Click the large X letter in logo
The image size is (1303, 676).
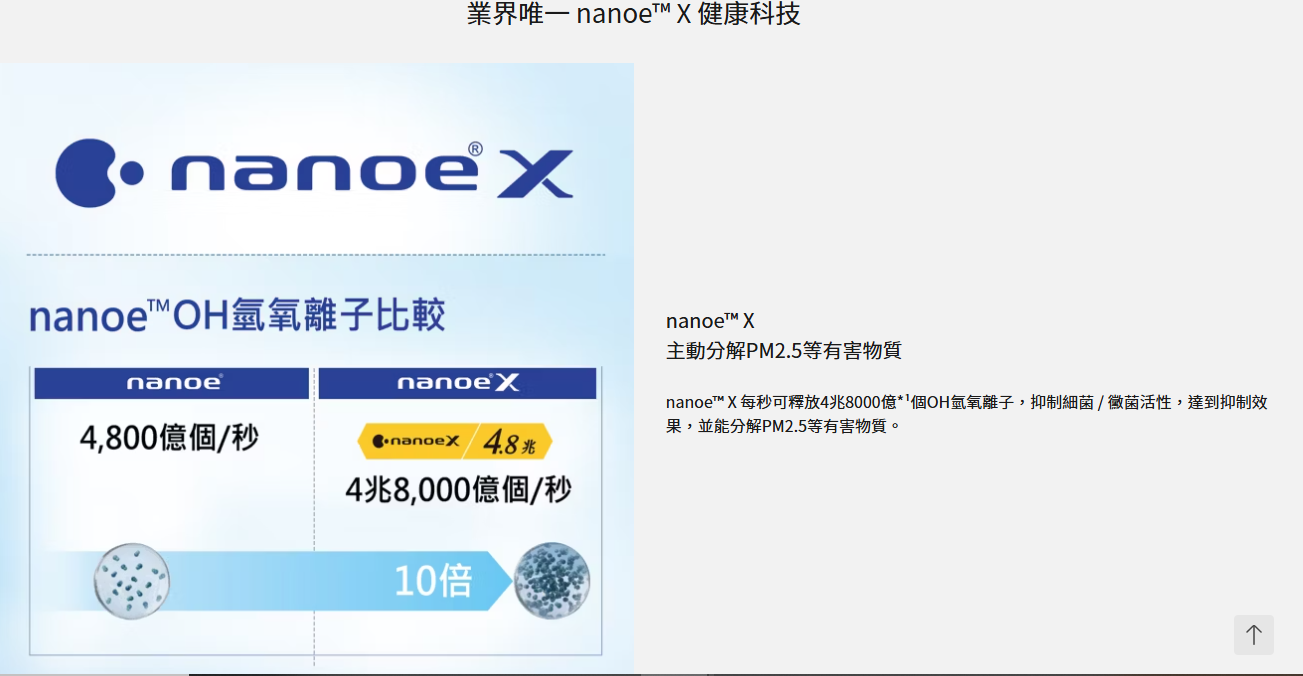click(533, 174)
